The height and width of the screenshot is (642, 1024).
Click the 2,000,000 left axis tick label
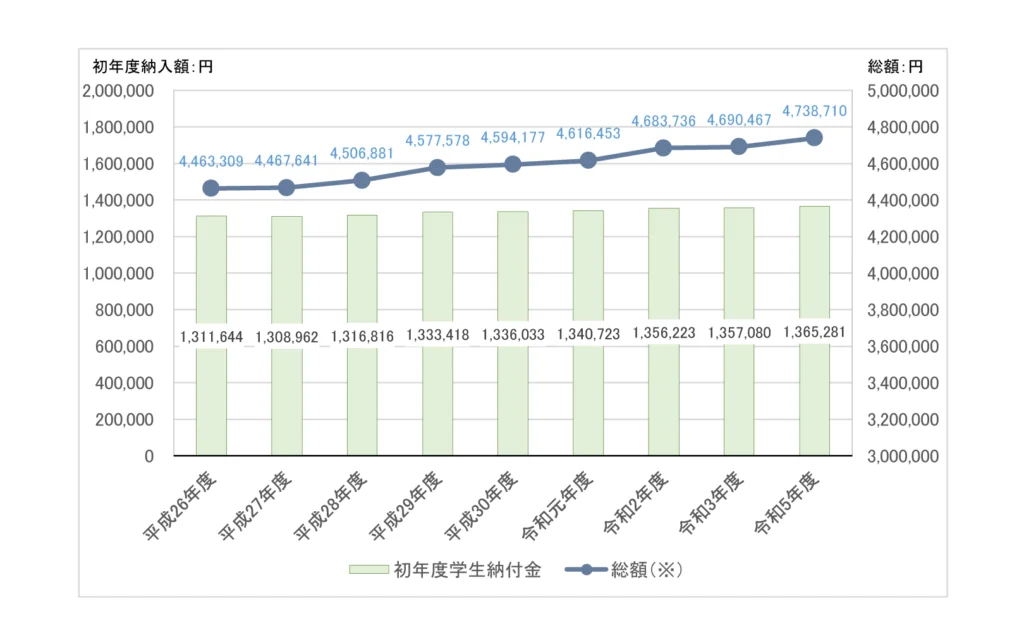[120, 91]
